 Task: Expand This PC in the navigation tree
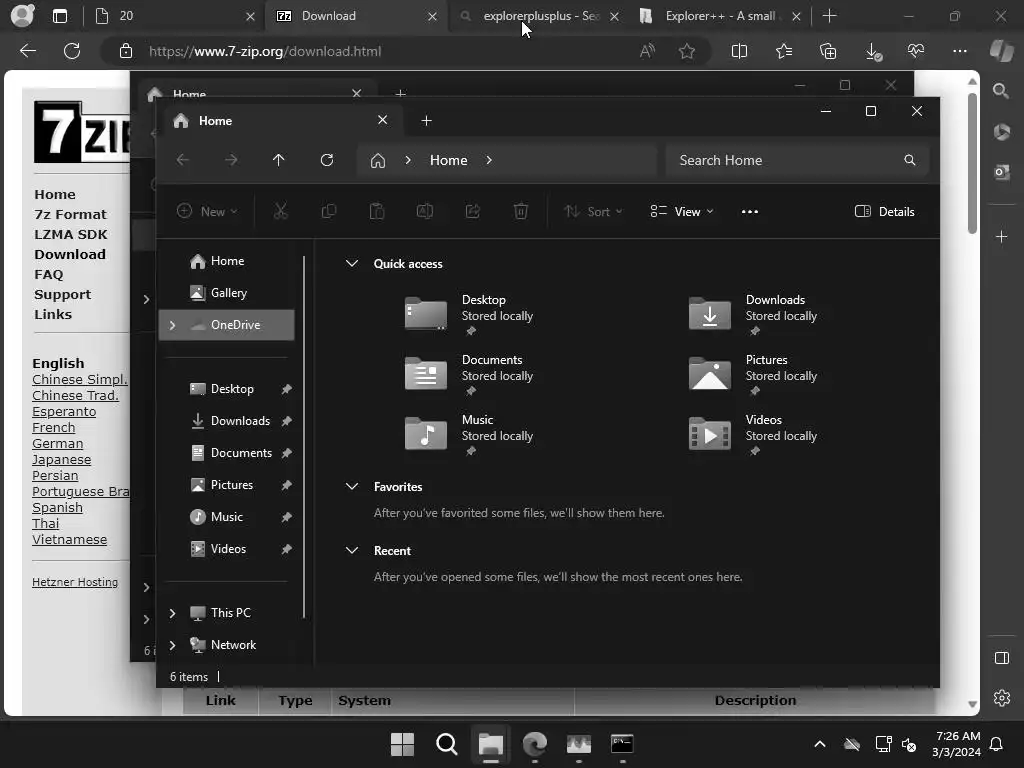(x=172, y=613)
